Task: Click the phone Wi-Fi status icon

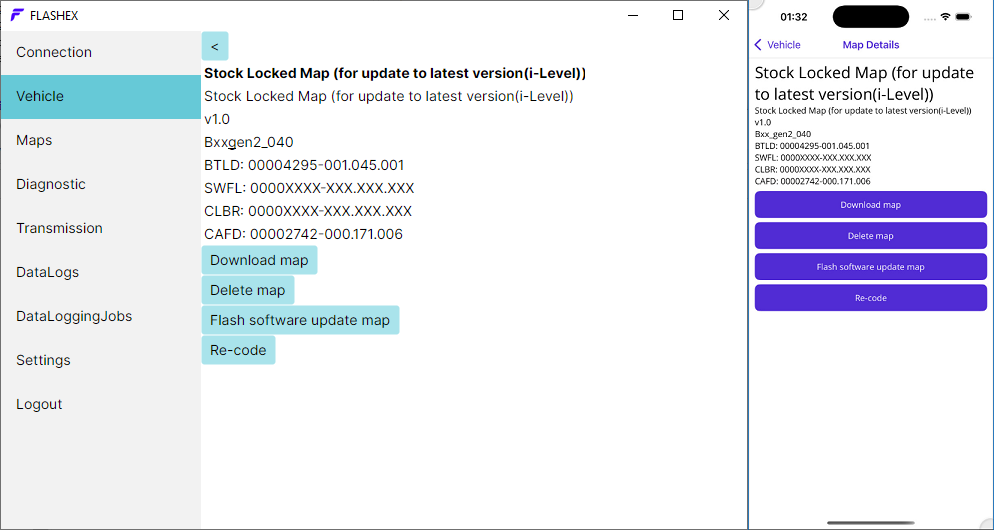Action: coord(945,17)
